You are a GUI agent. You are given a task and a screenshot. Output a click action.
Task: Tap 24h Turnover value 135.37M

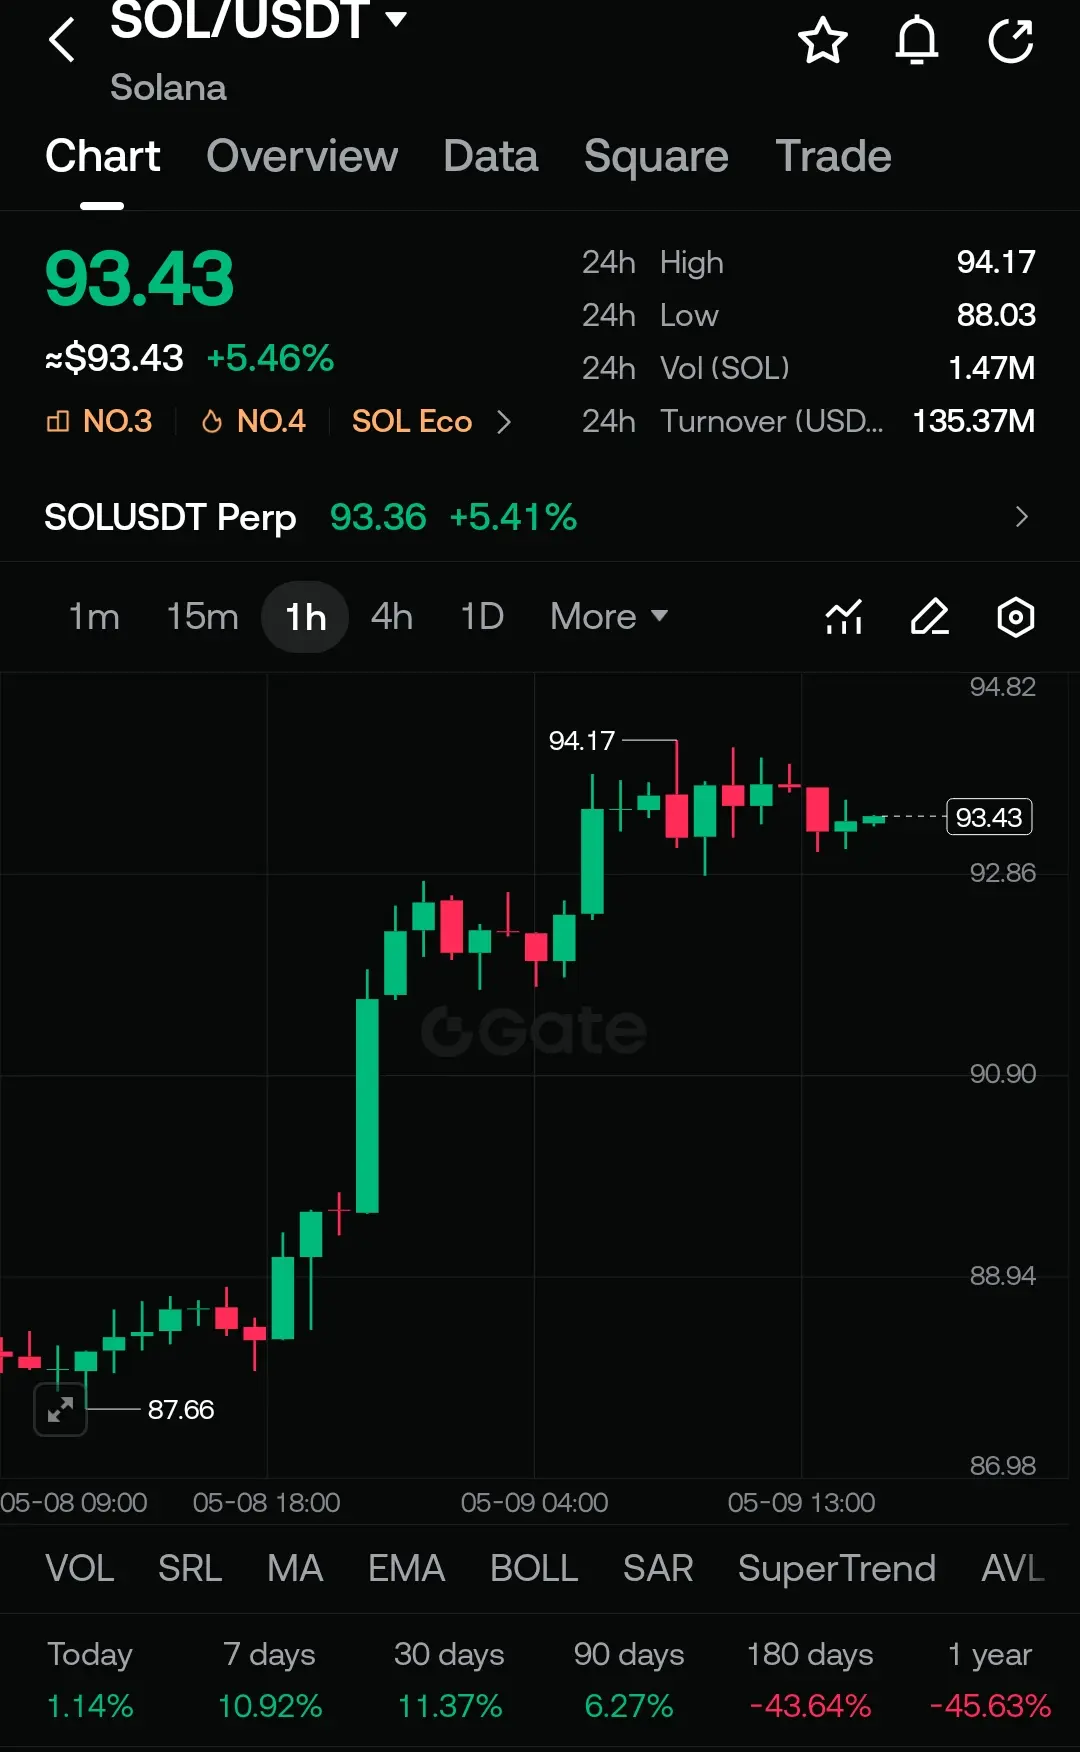point(974,421)
